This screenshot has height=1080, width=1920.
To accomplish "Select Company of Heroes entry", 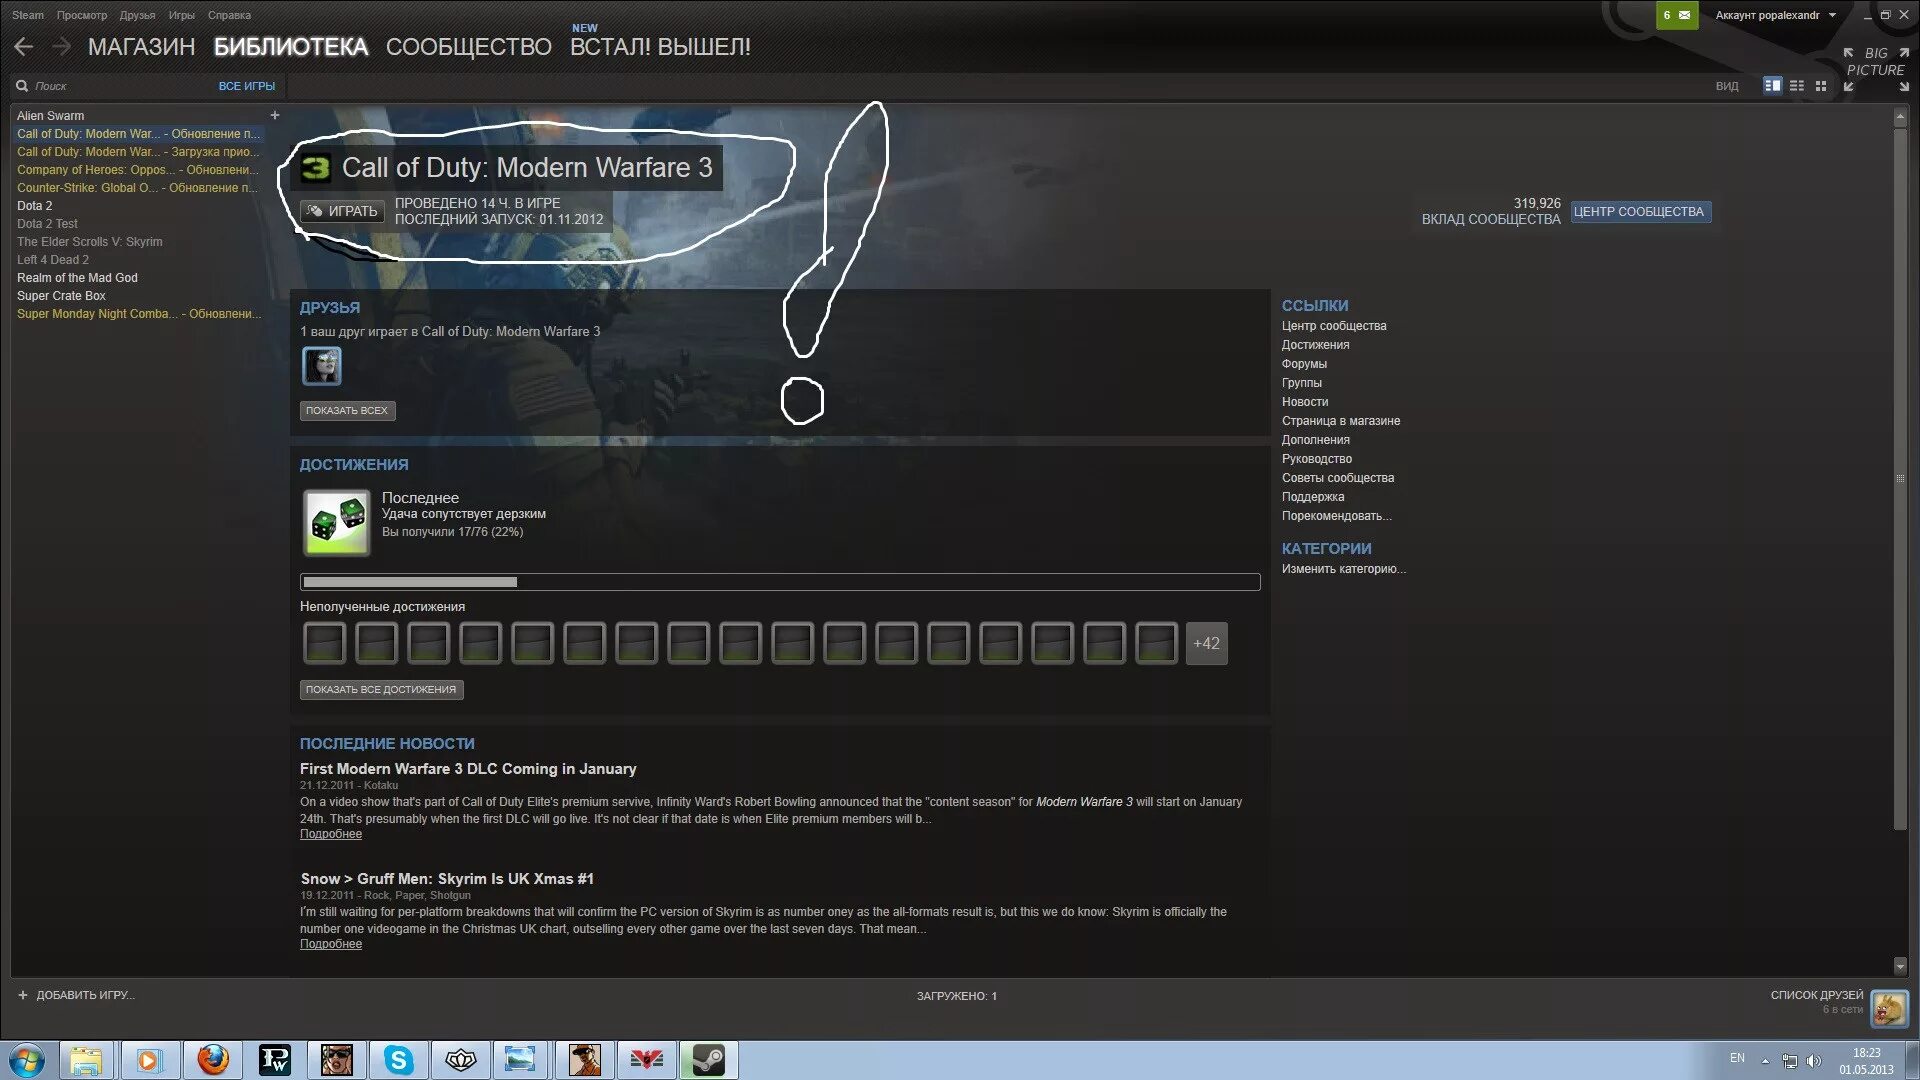I will coord(138,170).
